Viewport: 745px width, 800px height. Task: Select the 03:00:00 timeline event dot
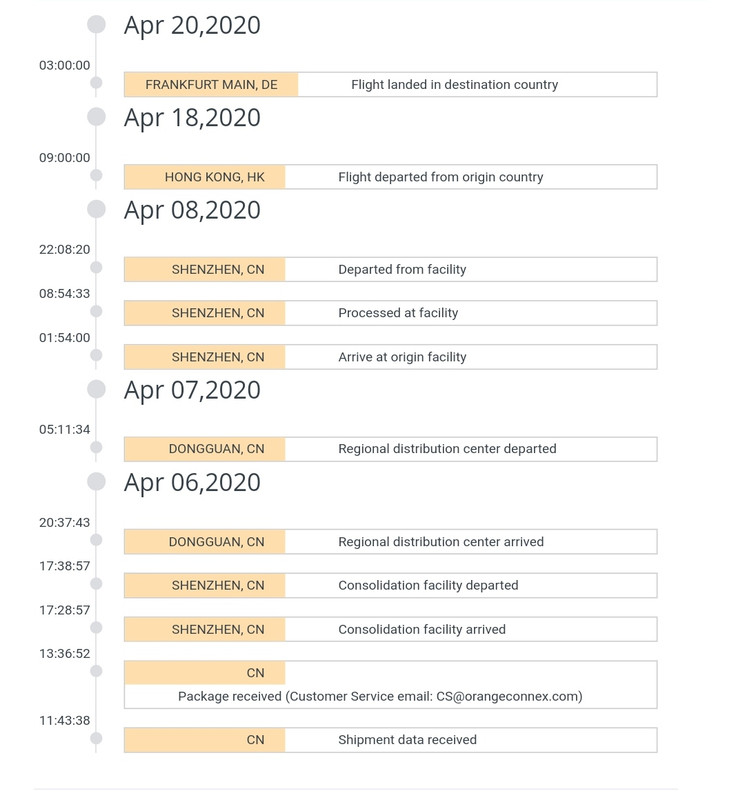point(96,83)
